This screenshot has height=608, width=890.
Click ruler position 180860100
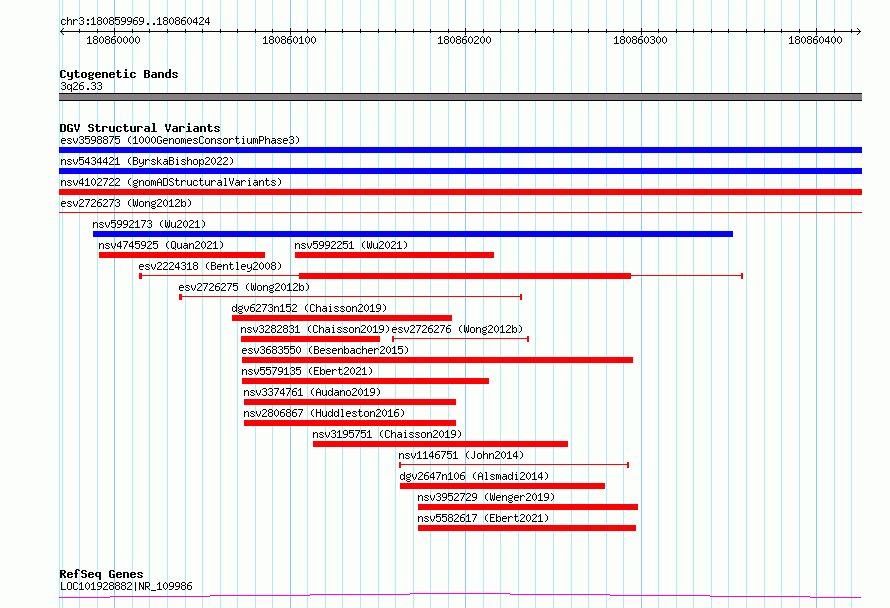[x=289, y=40]
